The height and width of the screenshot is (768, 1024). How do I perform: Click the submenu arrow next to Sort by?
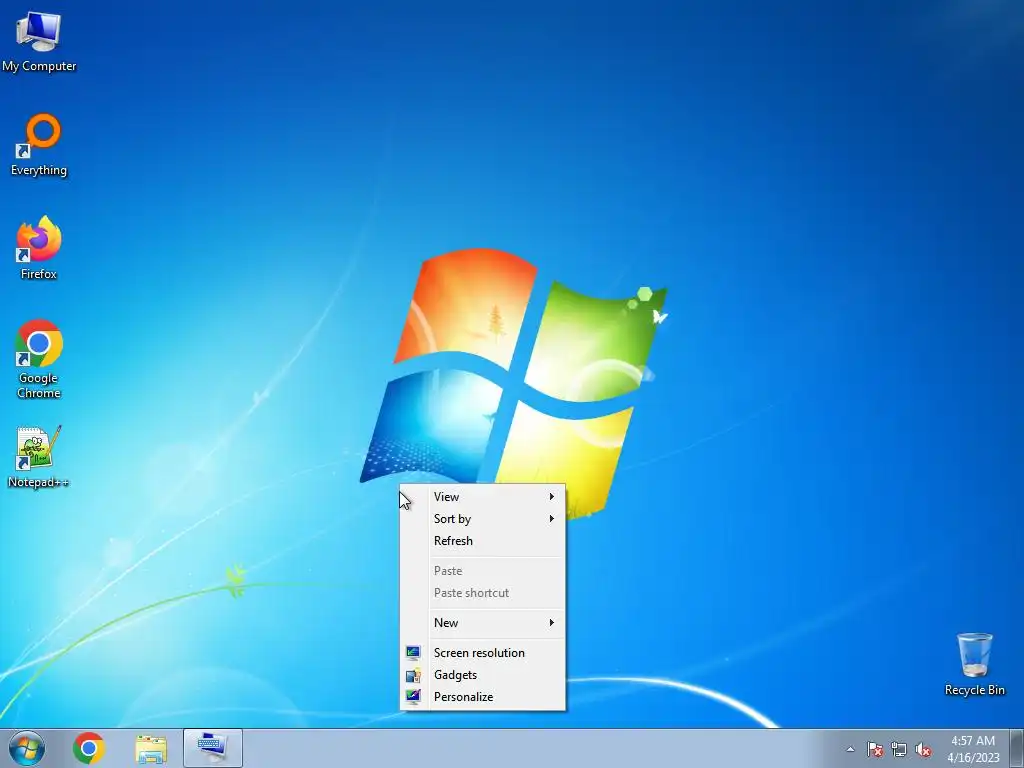[552, 519]
